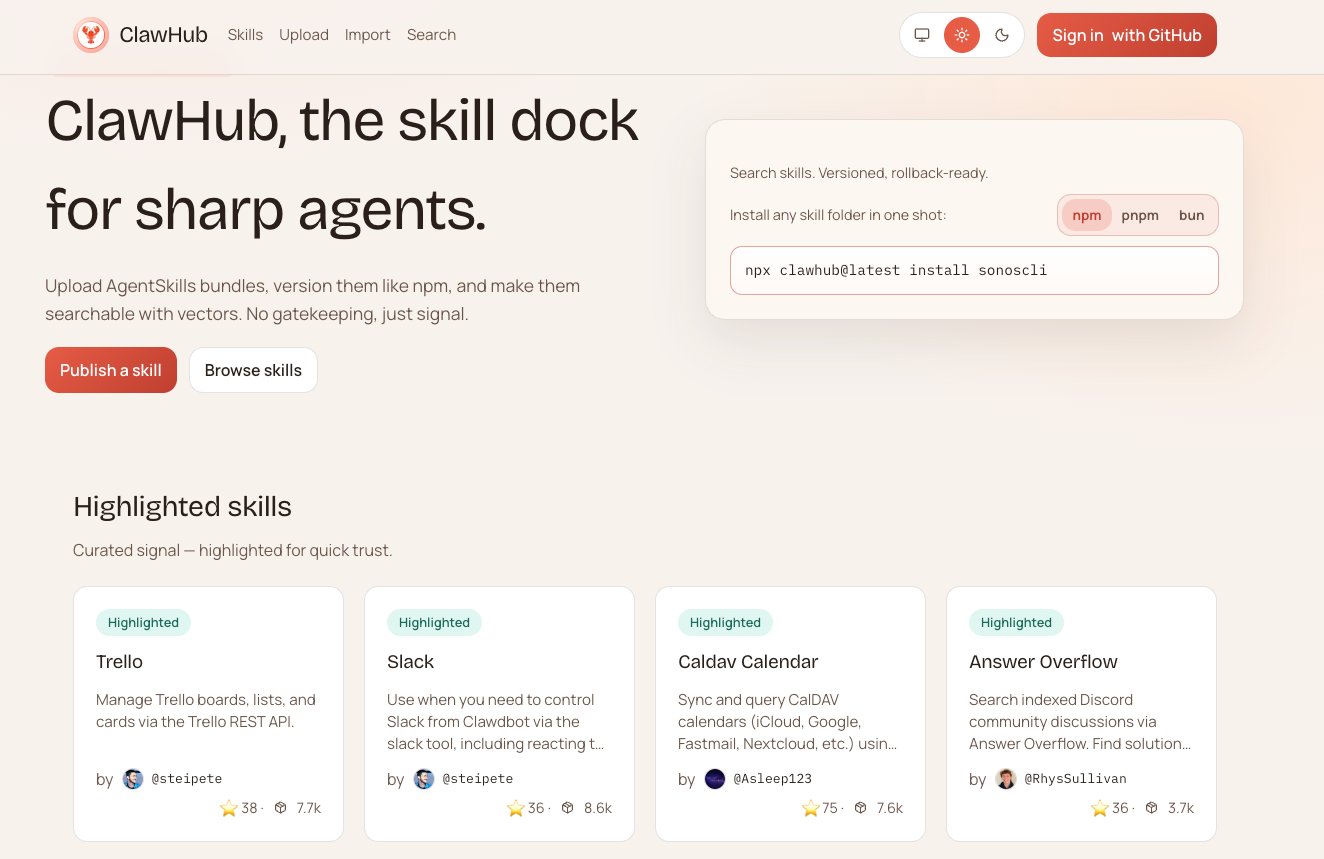Click @Asleep123 avatar on Caldav card
The height and width of the screenshot is (859, 1324).
point(715,779)
